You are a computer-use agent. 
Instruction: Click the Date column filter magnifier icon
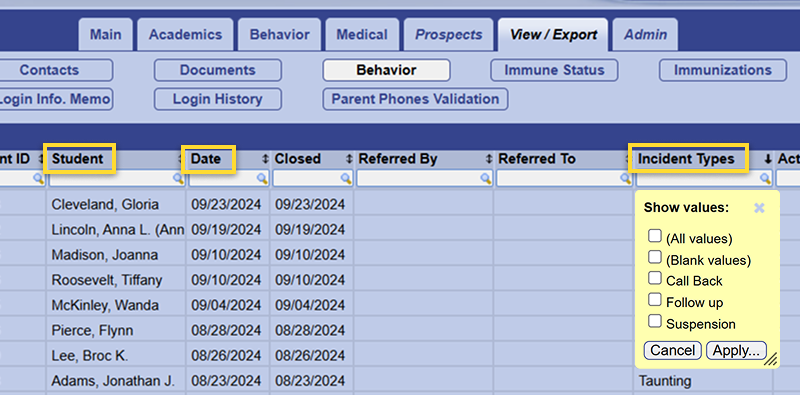[x=262, y=178]
